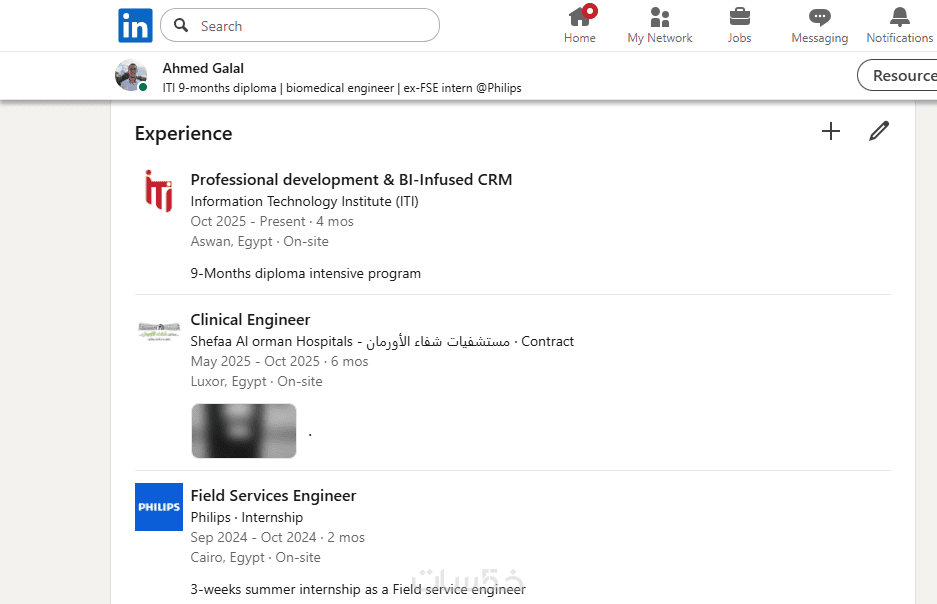
Task: Add new experience with plus icon
Action: pyautogui.click(x=831, y=131)
